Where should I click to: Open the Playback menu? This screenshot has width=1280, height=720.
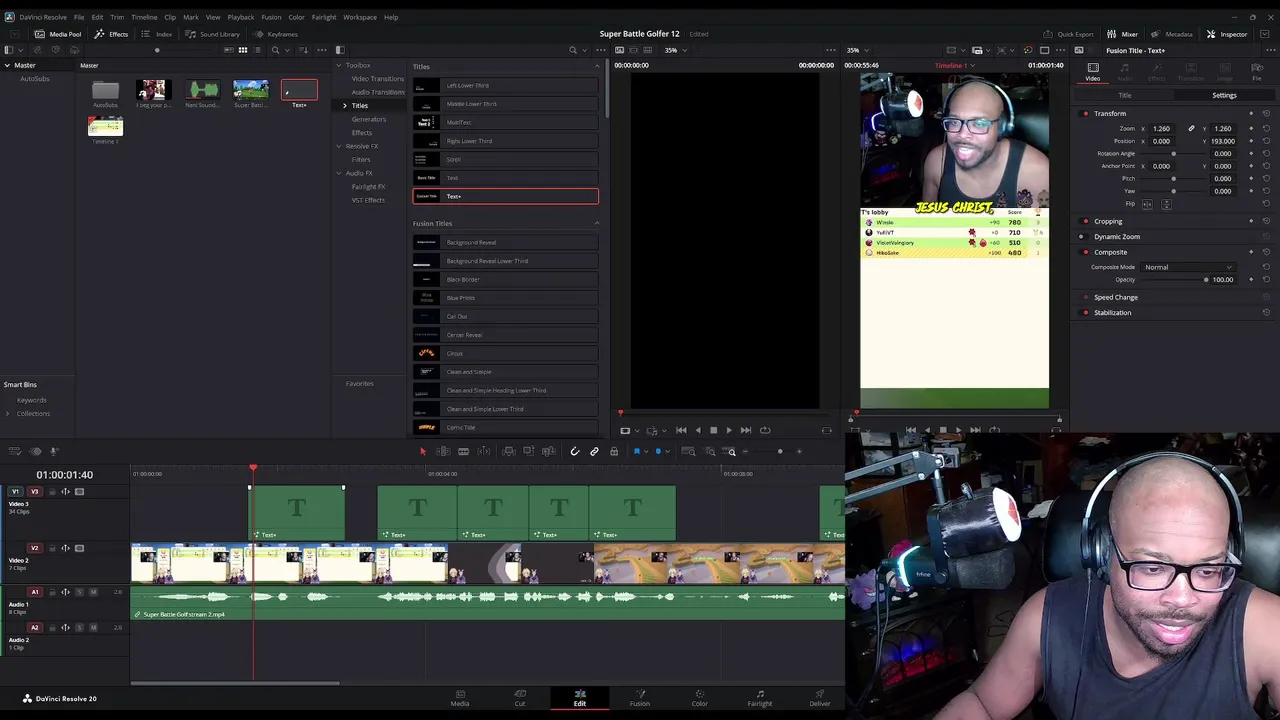(241, 17)
